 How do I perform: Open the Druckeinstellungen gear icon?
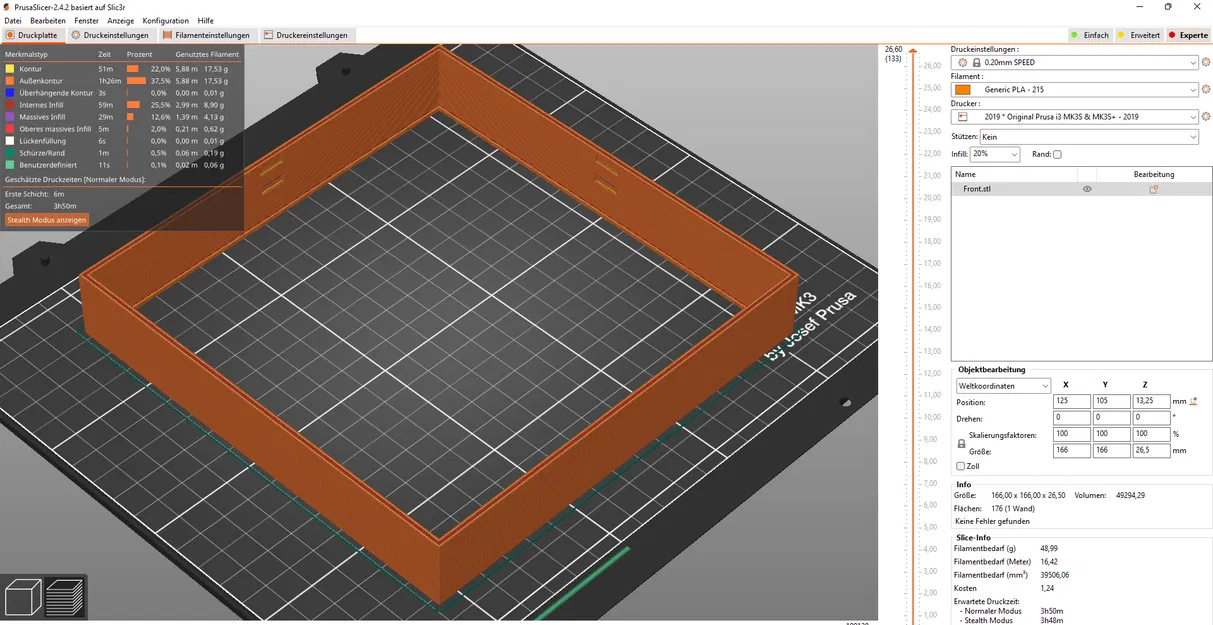[1204, 61]
